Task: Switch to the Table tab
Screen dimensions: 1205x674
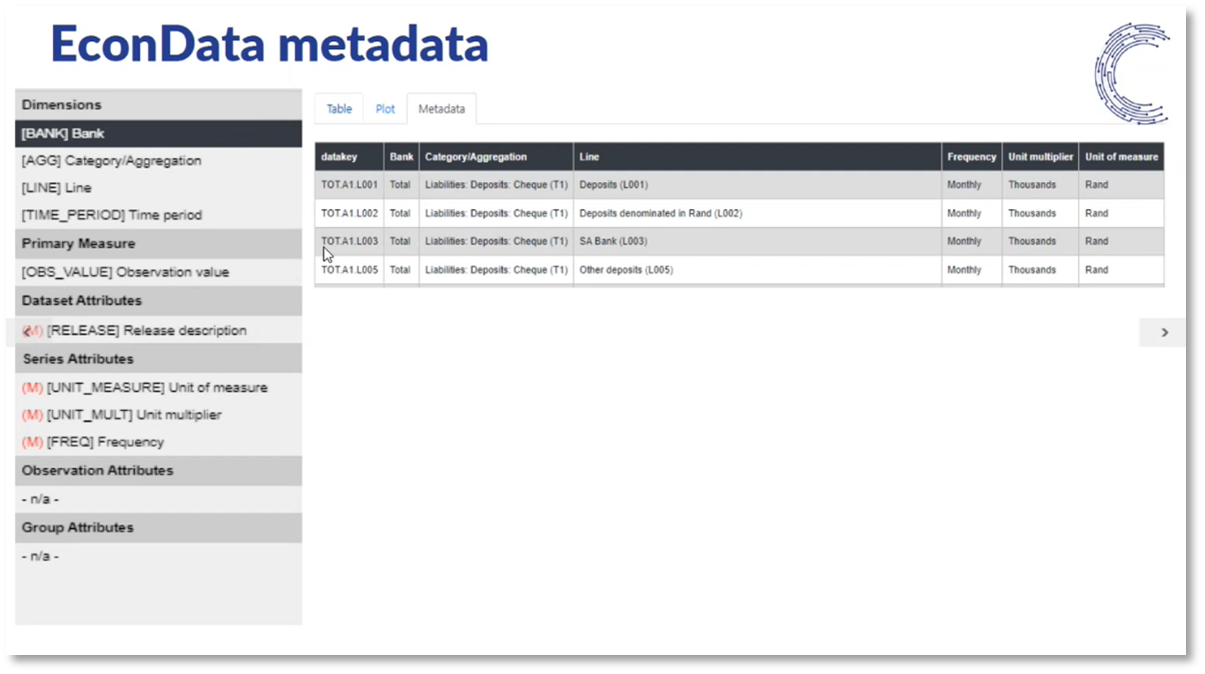Action: pyautogui.click(x=339, y=109)
